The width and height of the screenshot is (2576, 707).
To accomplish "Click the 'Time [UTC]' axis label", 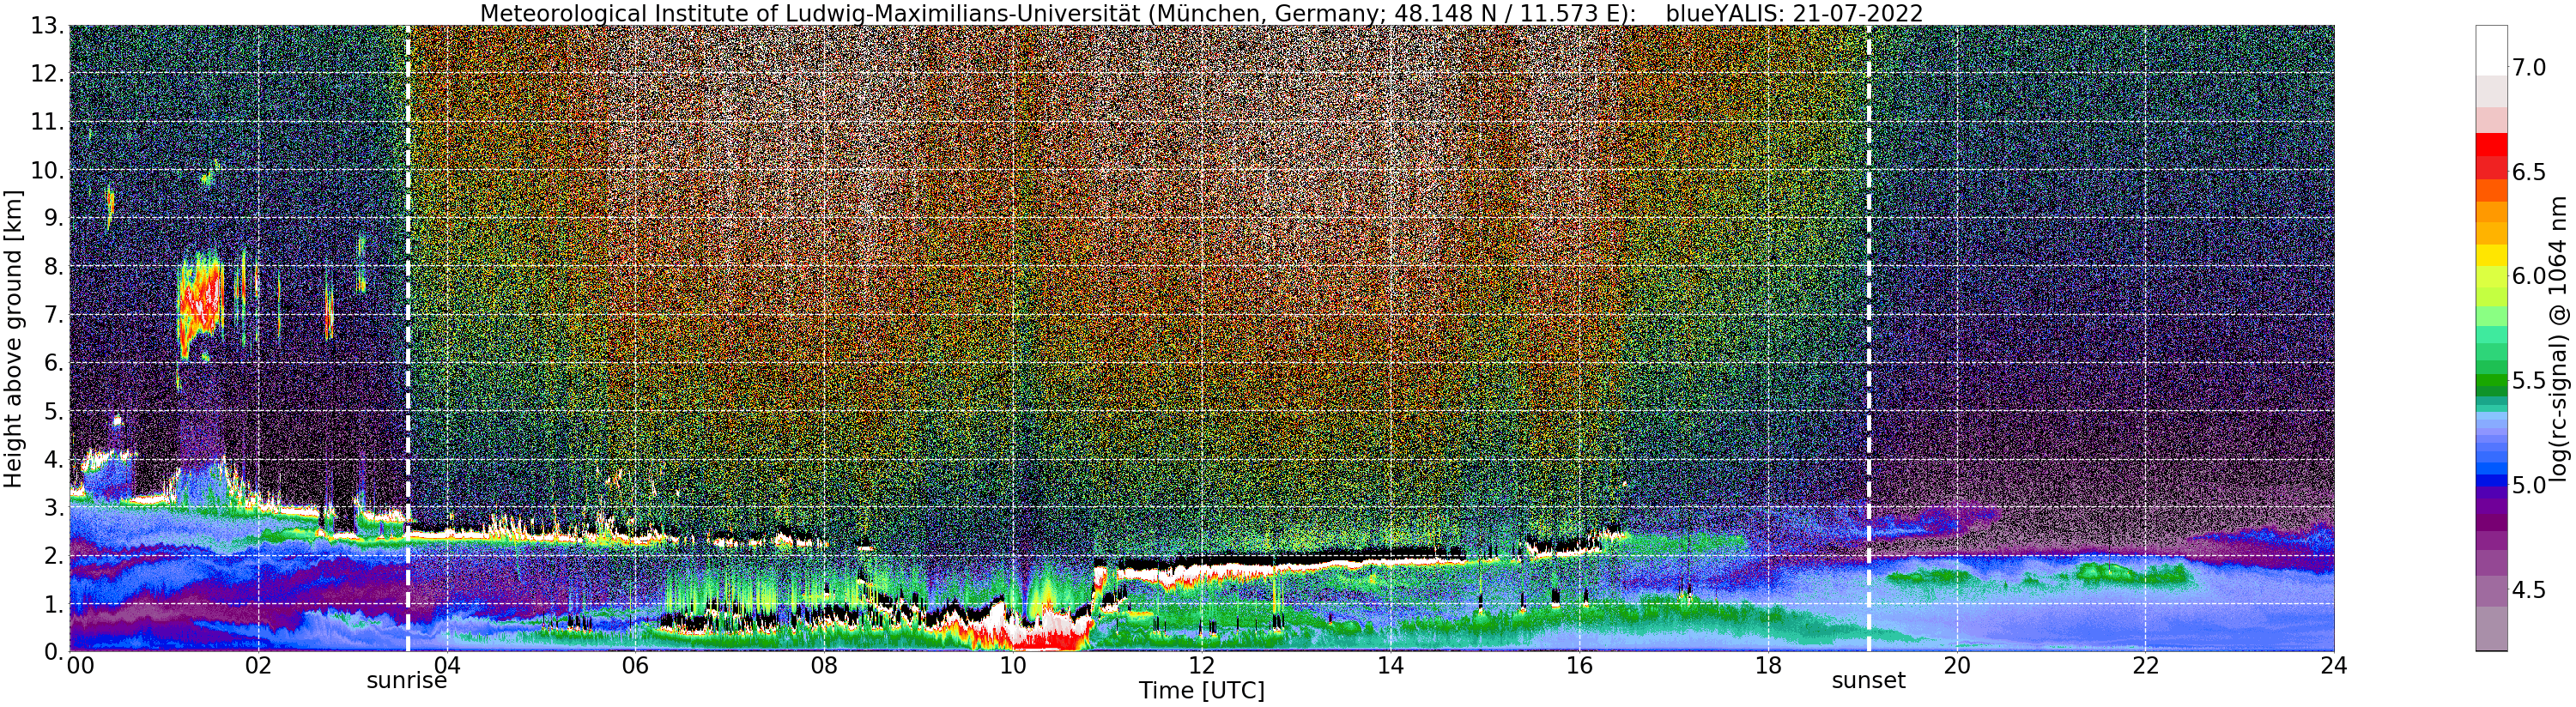I will click(x=1201, y=691).
